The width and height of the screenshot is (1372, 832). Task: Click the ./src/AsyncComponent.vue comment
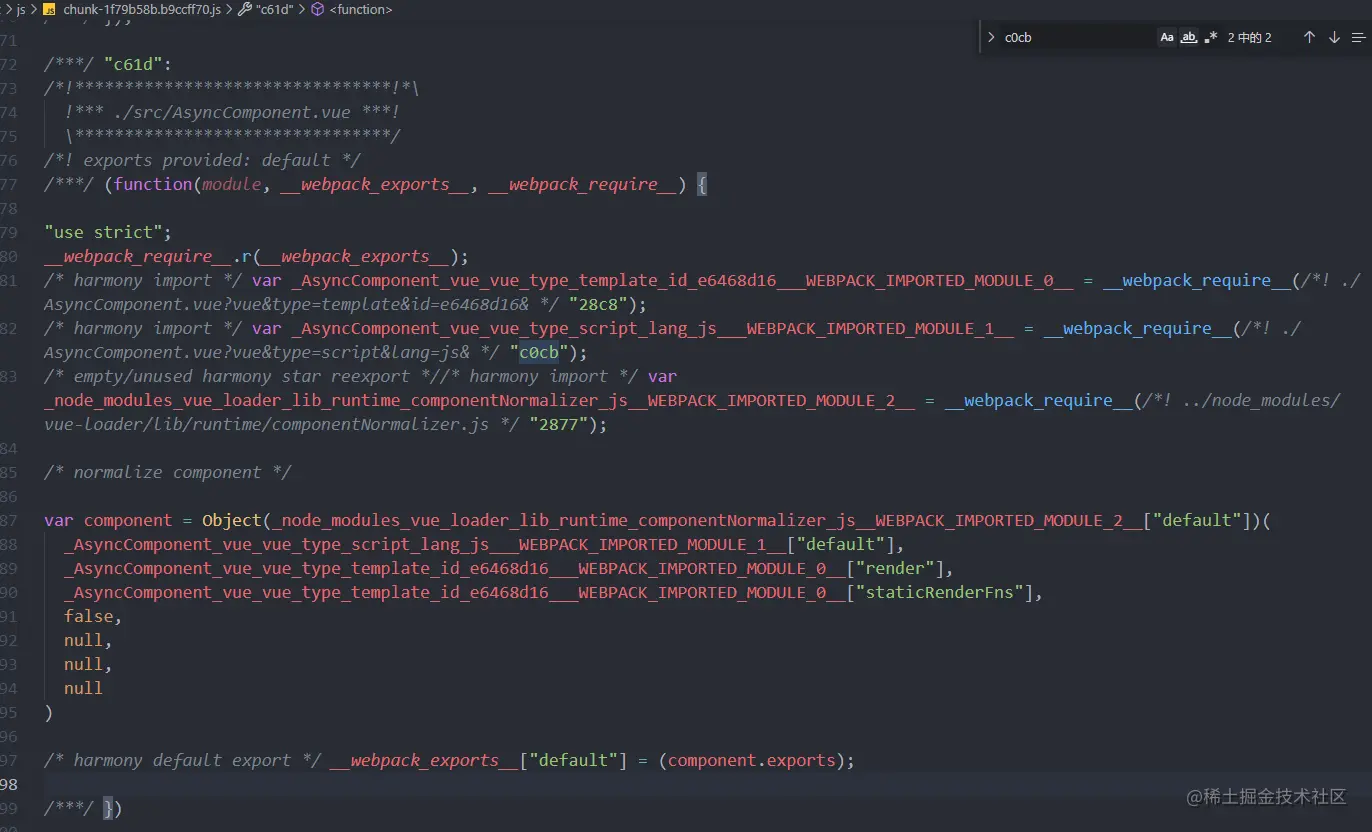click(232, 112)
